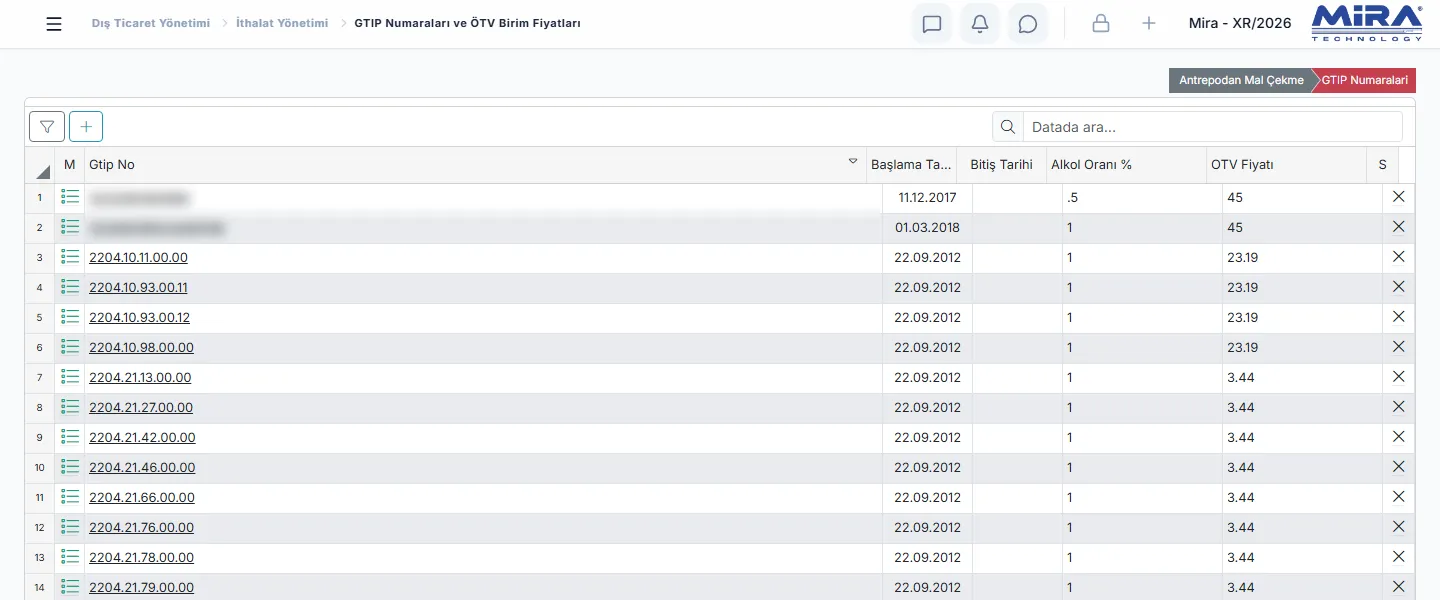
Task: Delete row 2204.10.93.00.12
Action: 1399,317
